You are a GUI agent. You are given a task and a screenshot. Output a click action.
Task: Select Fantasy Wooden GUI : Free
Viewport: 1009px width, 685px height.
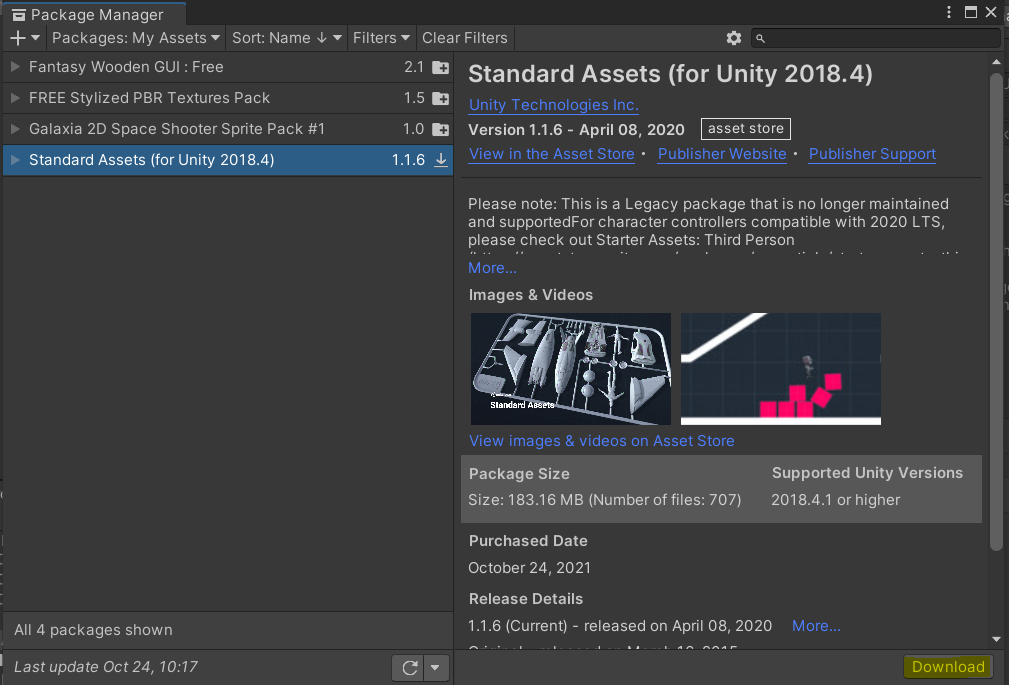228,67
